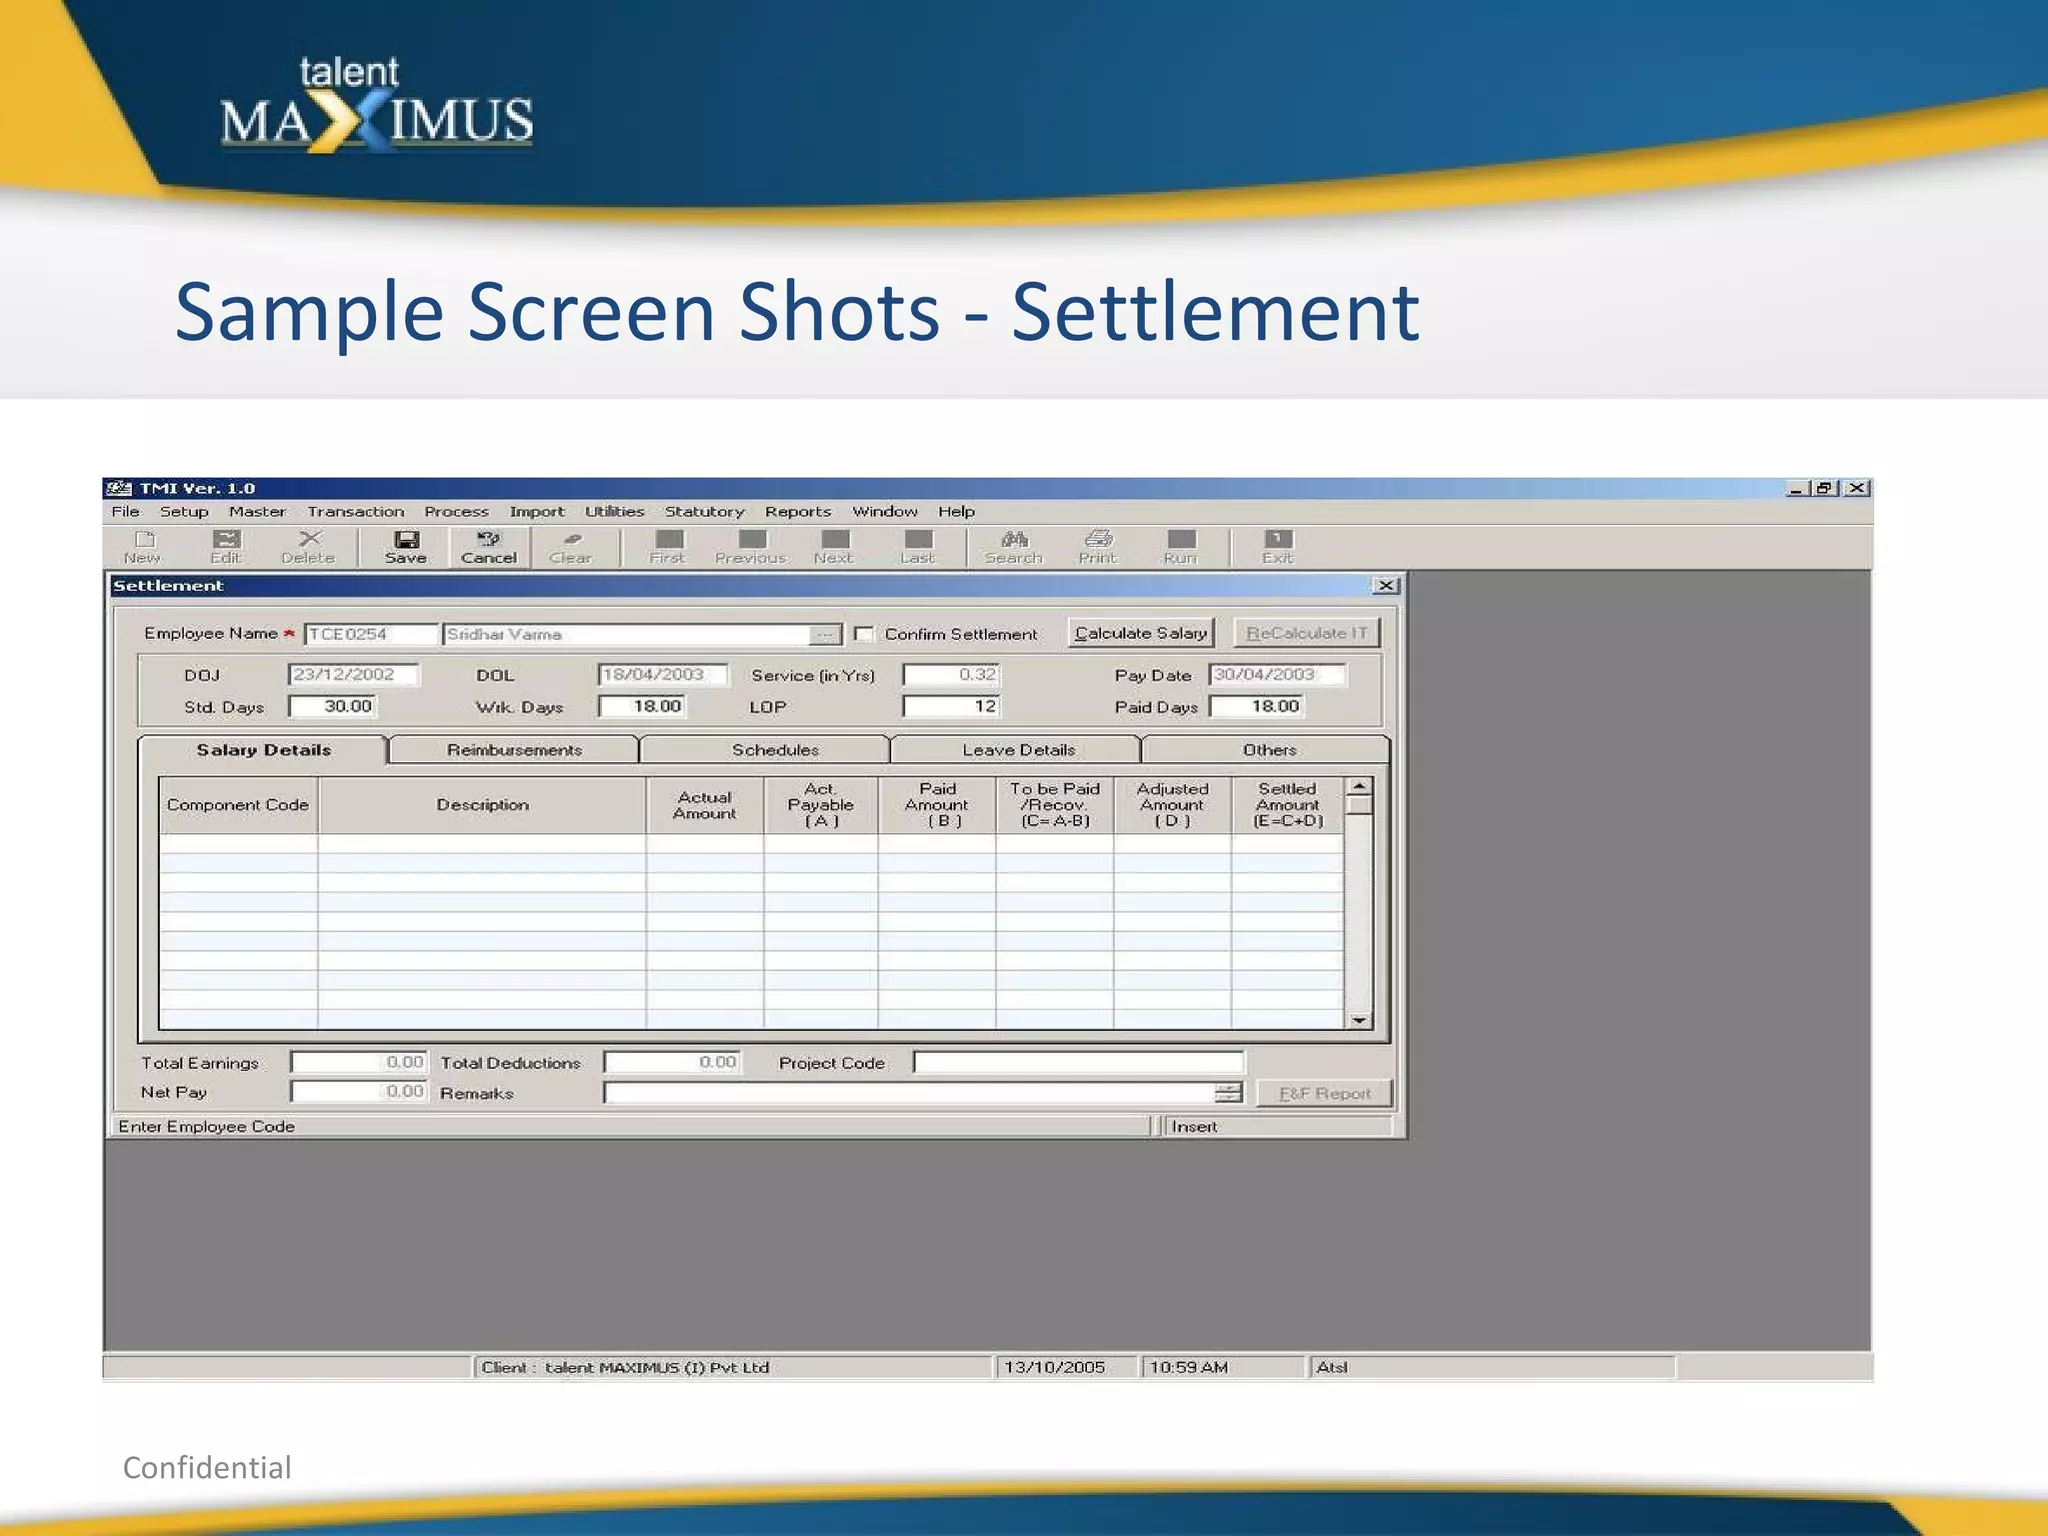Save the settlement record

pos(406,547)
